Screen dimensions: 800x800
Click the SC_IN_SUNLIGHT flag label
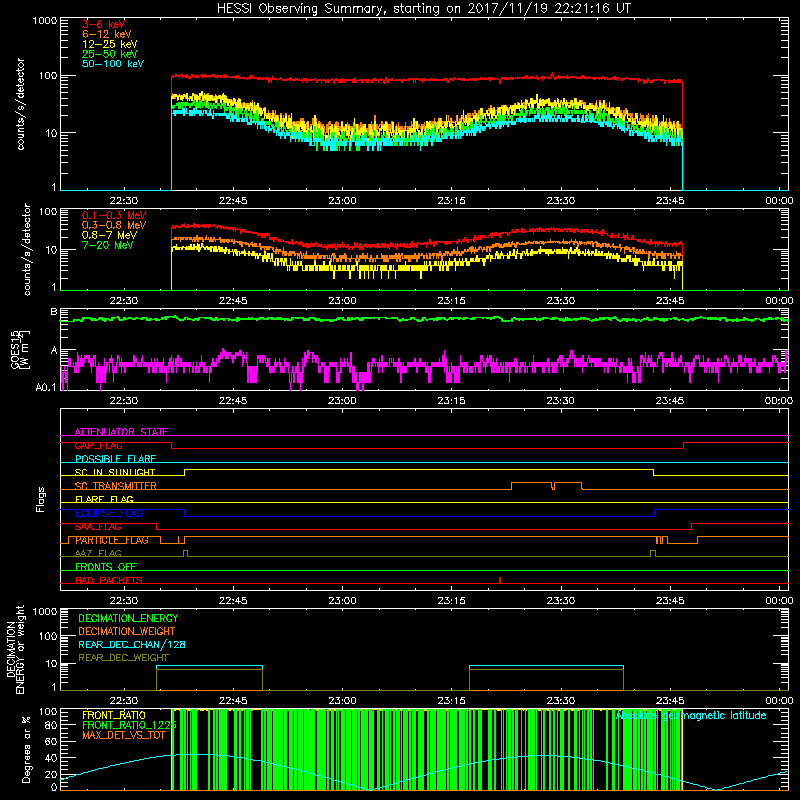pos(115,472)
